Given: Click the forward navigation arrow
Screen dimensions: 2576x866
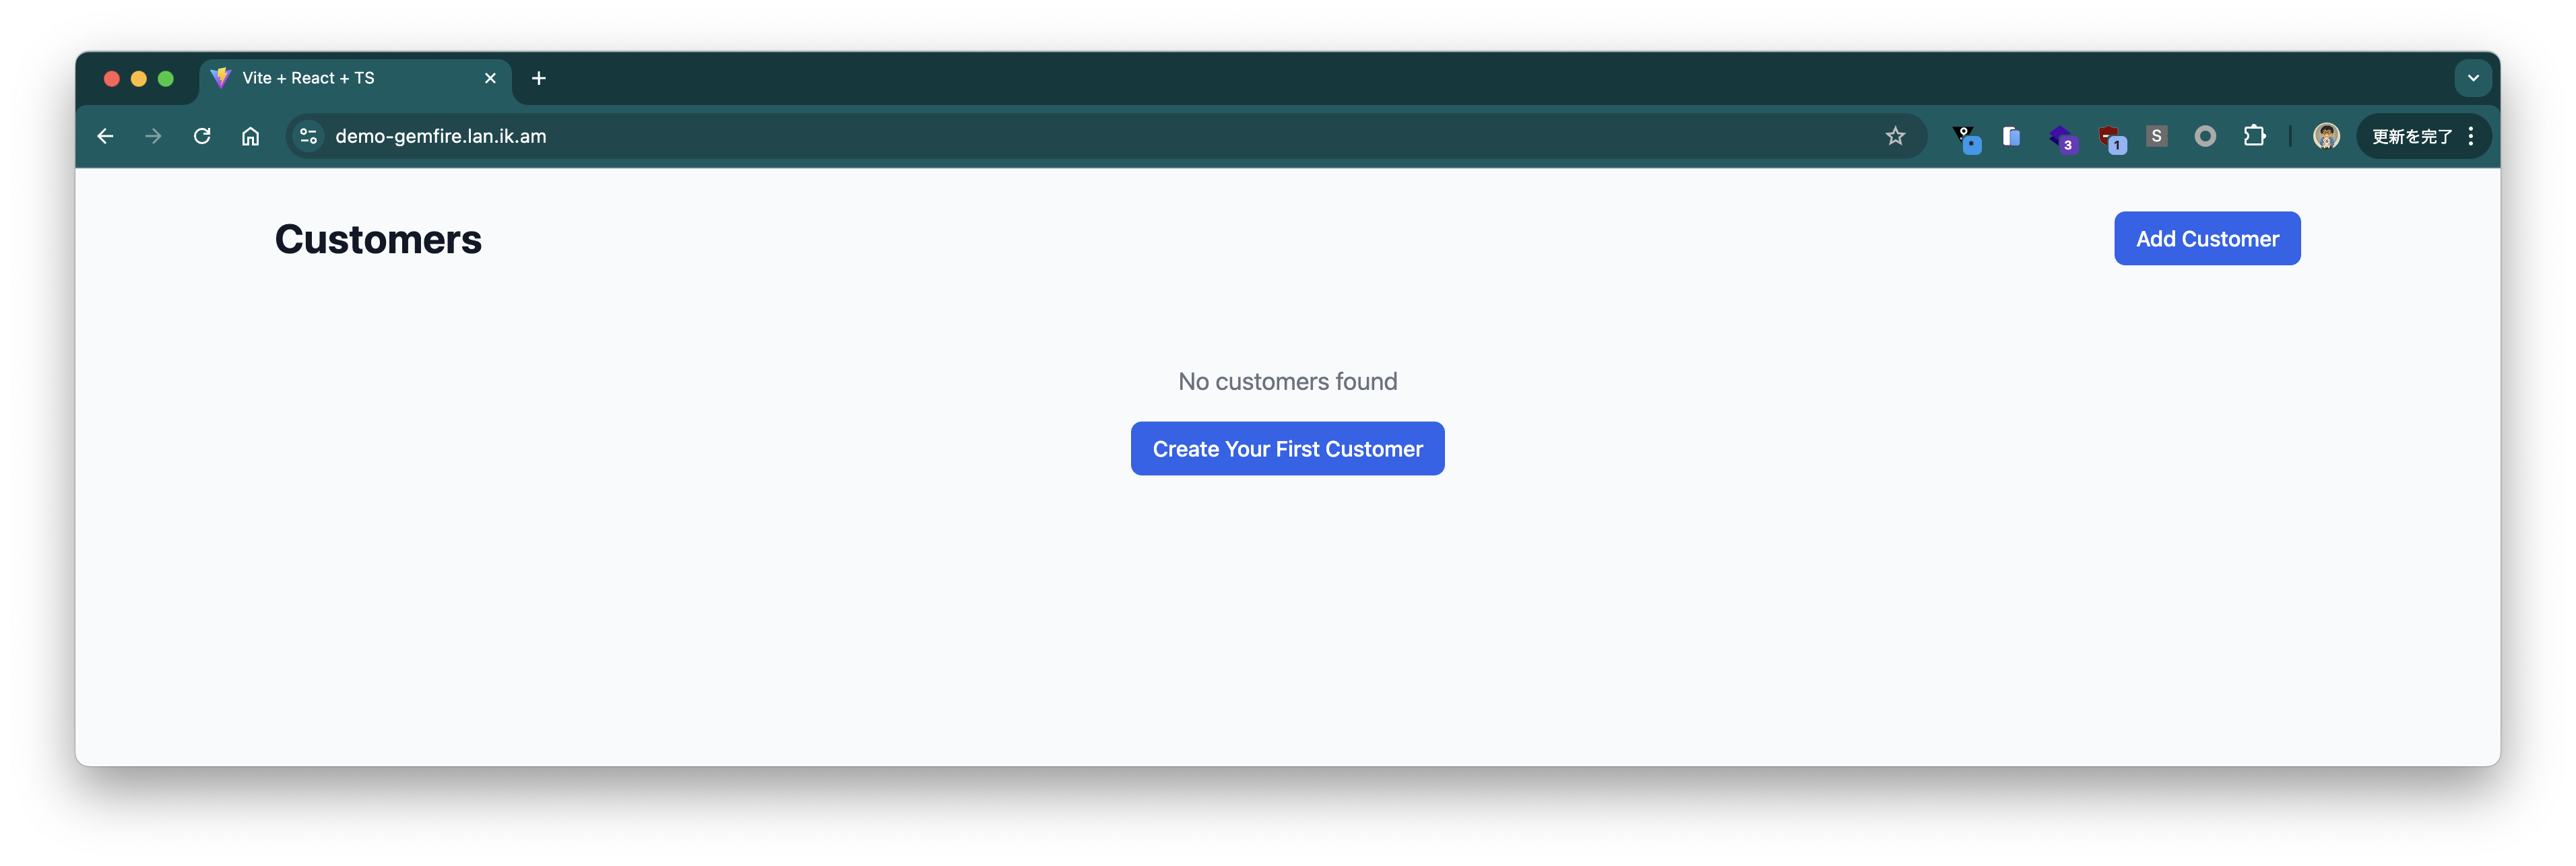Looking at the screenshot, I should 153,136.
